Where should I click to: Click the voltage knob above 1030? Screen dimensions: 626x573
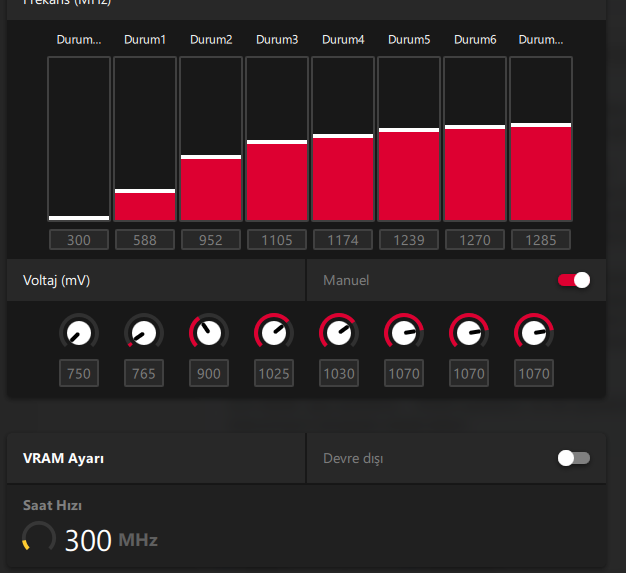[x=339, y=332]
